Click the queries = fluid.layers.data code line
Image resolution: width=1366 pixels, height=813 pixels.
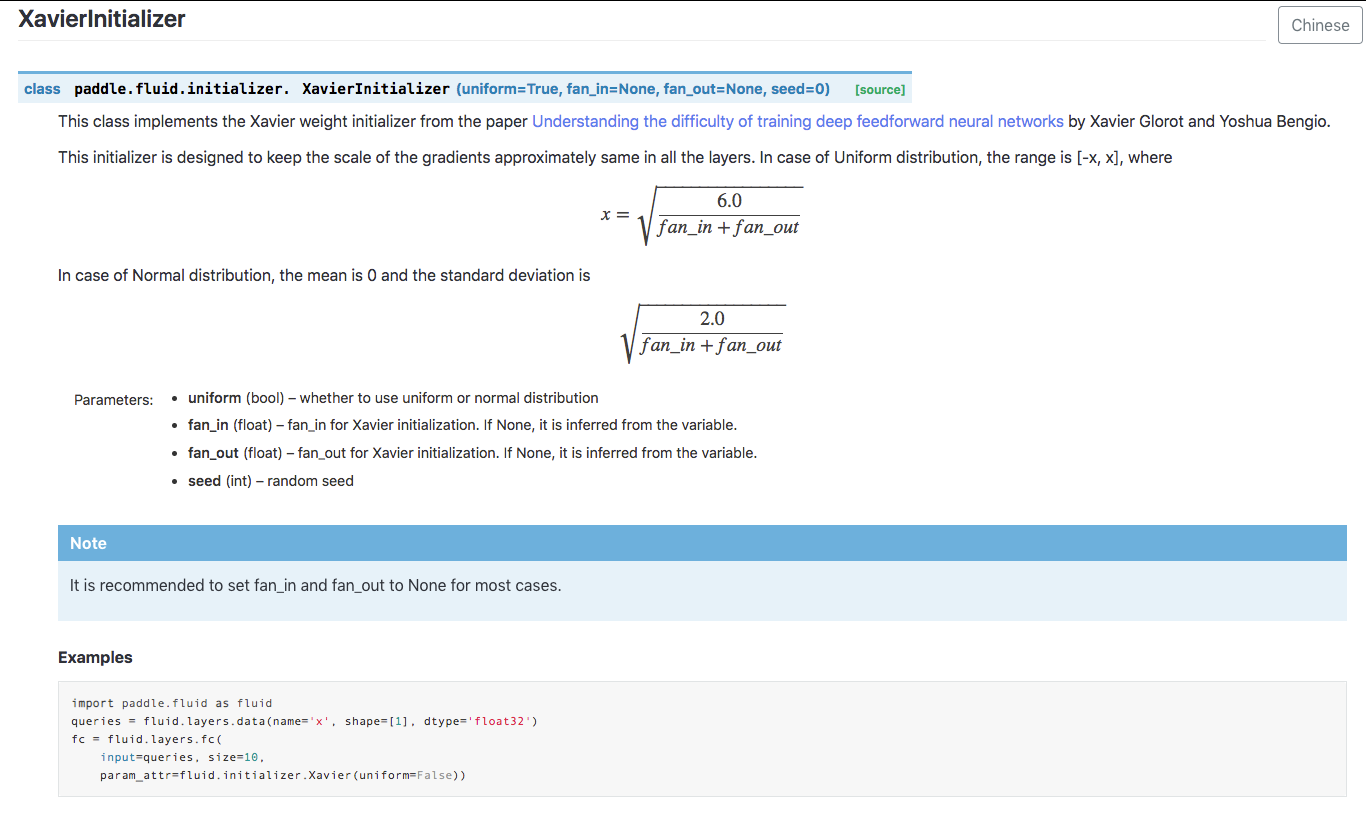tap(304, 721)
